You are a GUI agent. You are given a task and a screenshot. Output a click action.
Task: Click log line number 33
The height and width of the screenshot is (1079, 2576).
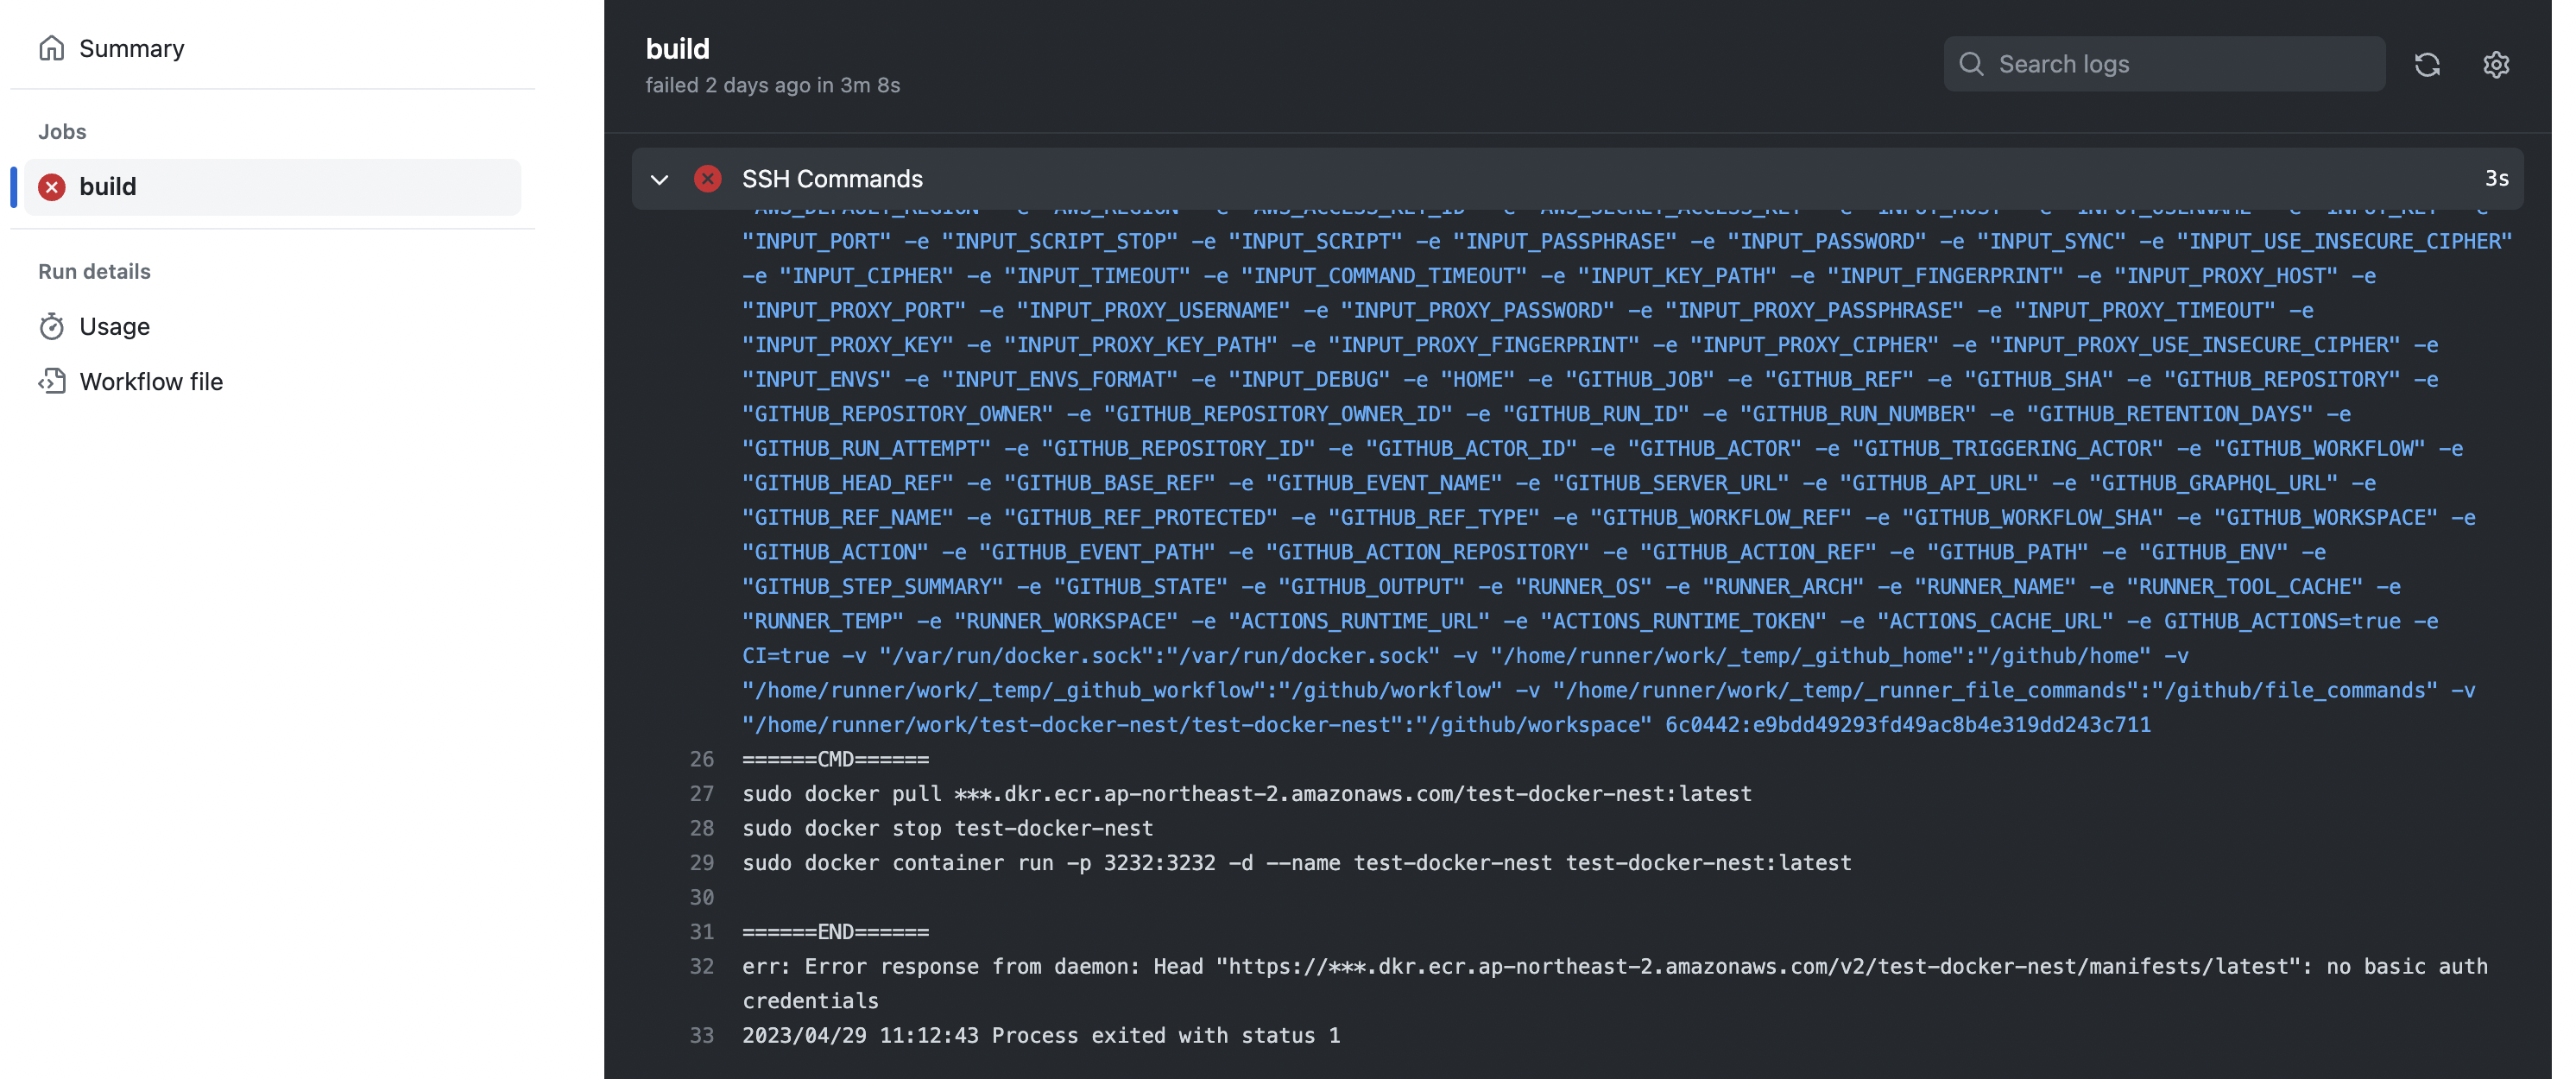click(702, 1035)
